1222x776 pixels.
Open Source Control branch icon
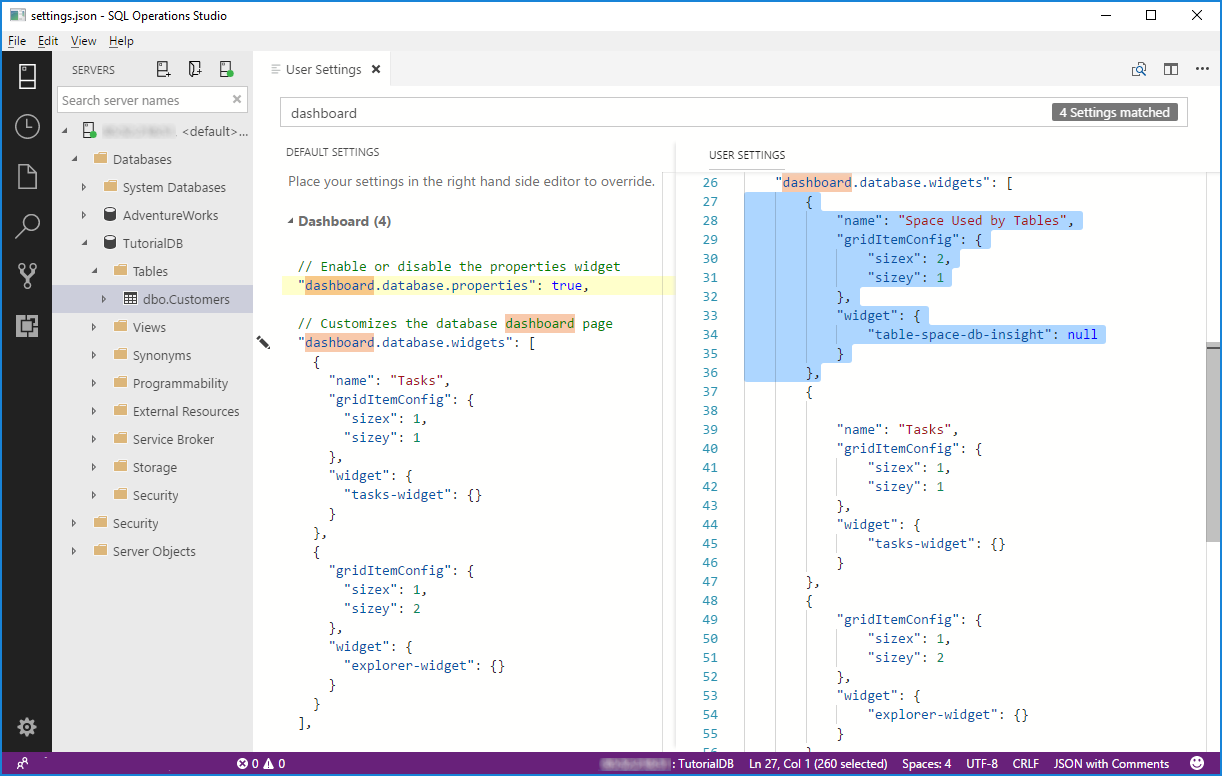click(27, 276)
